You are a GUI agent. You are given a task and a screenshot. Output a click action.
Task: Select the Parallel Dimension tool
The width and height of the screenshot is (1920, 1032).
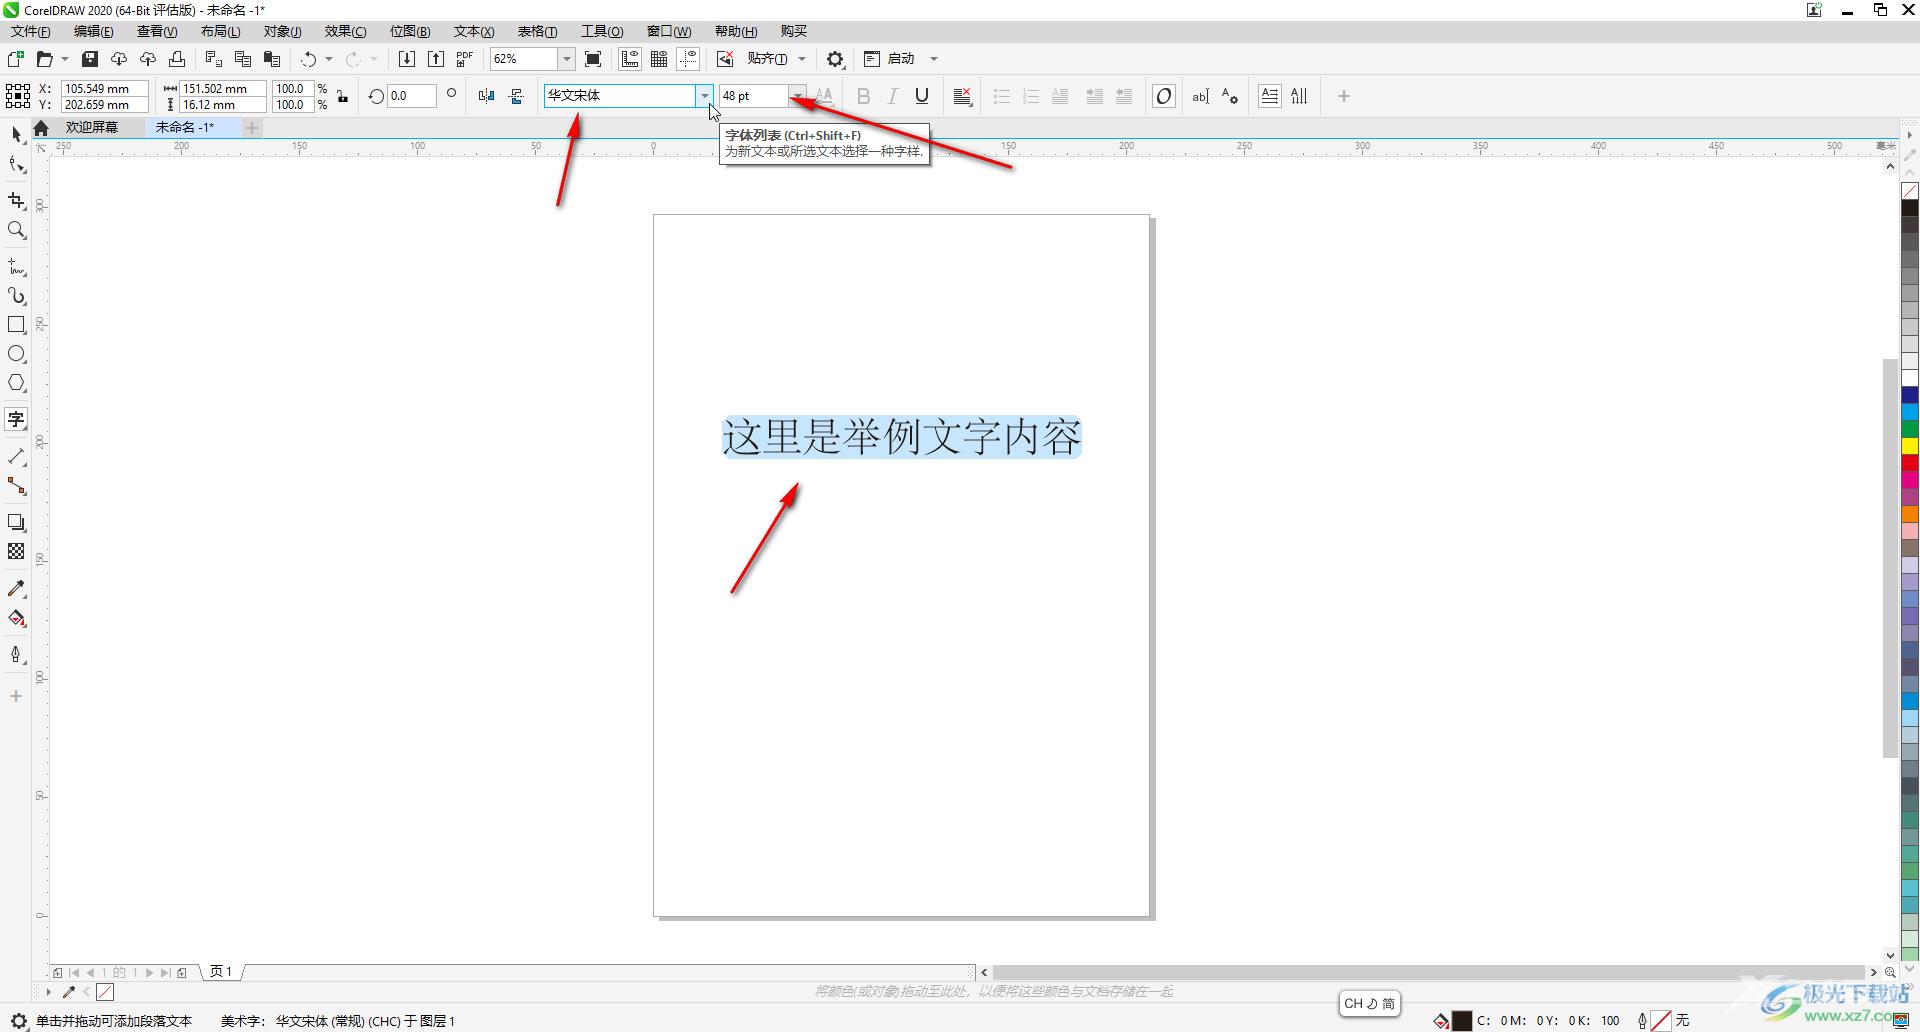tap(16, 456)
